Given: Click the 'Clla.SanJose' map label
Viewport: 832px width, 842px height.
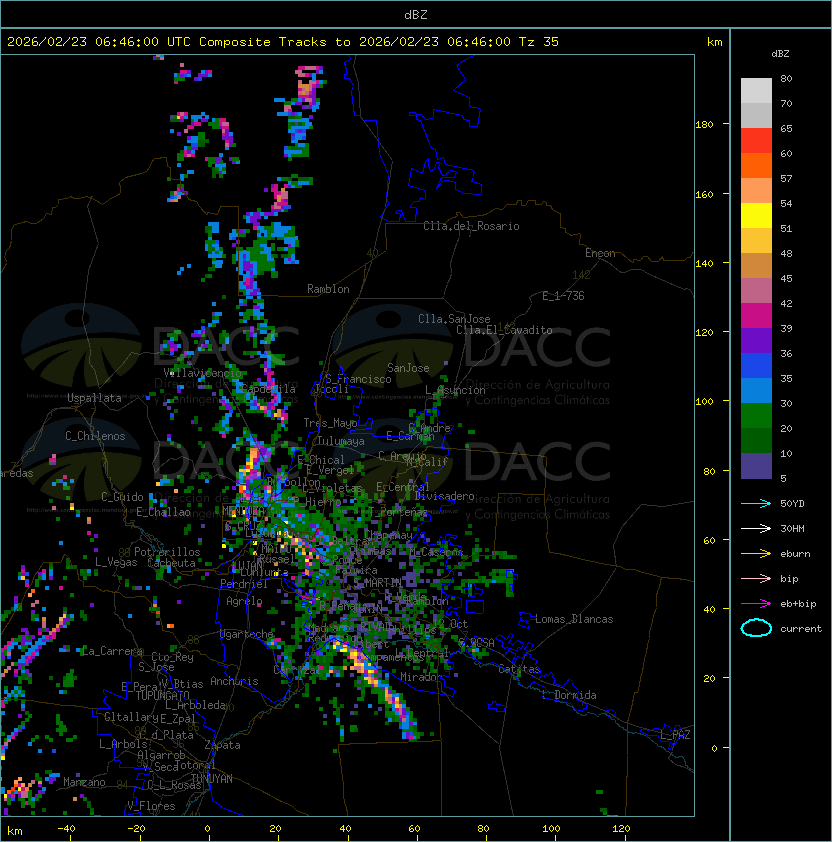Looking at the screenshot, I should 454,319.
